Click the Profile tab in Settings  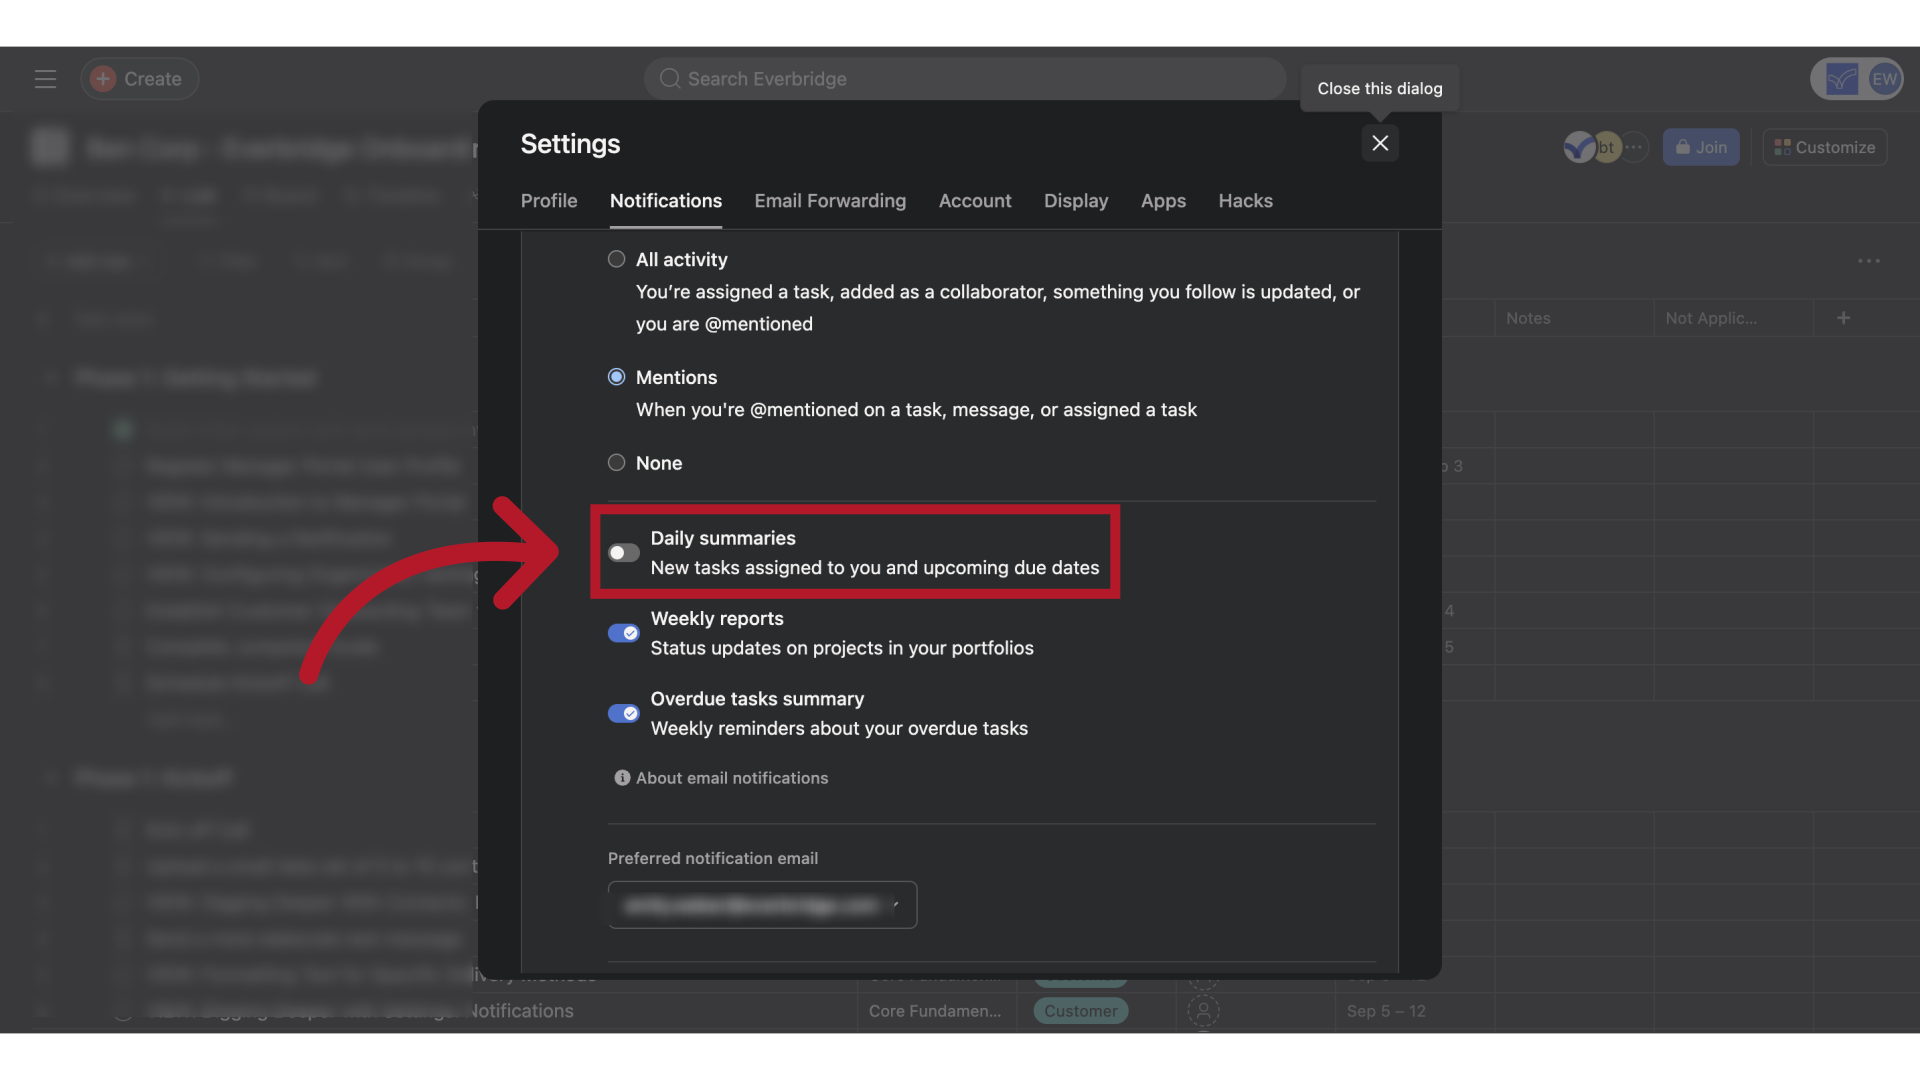(549, 200)
